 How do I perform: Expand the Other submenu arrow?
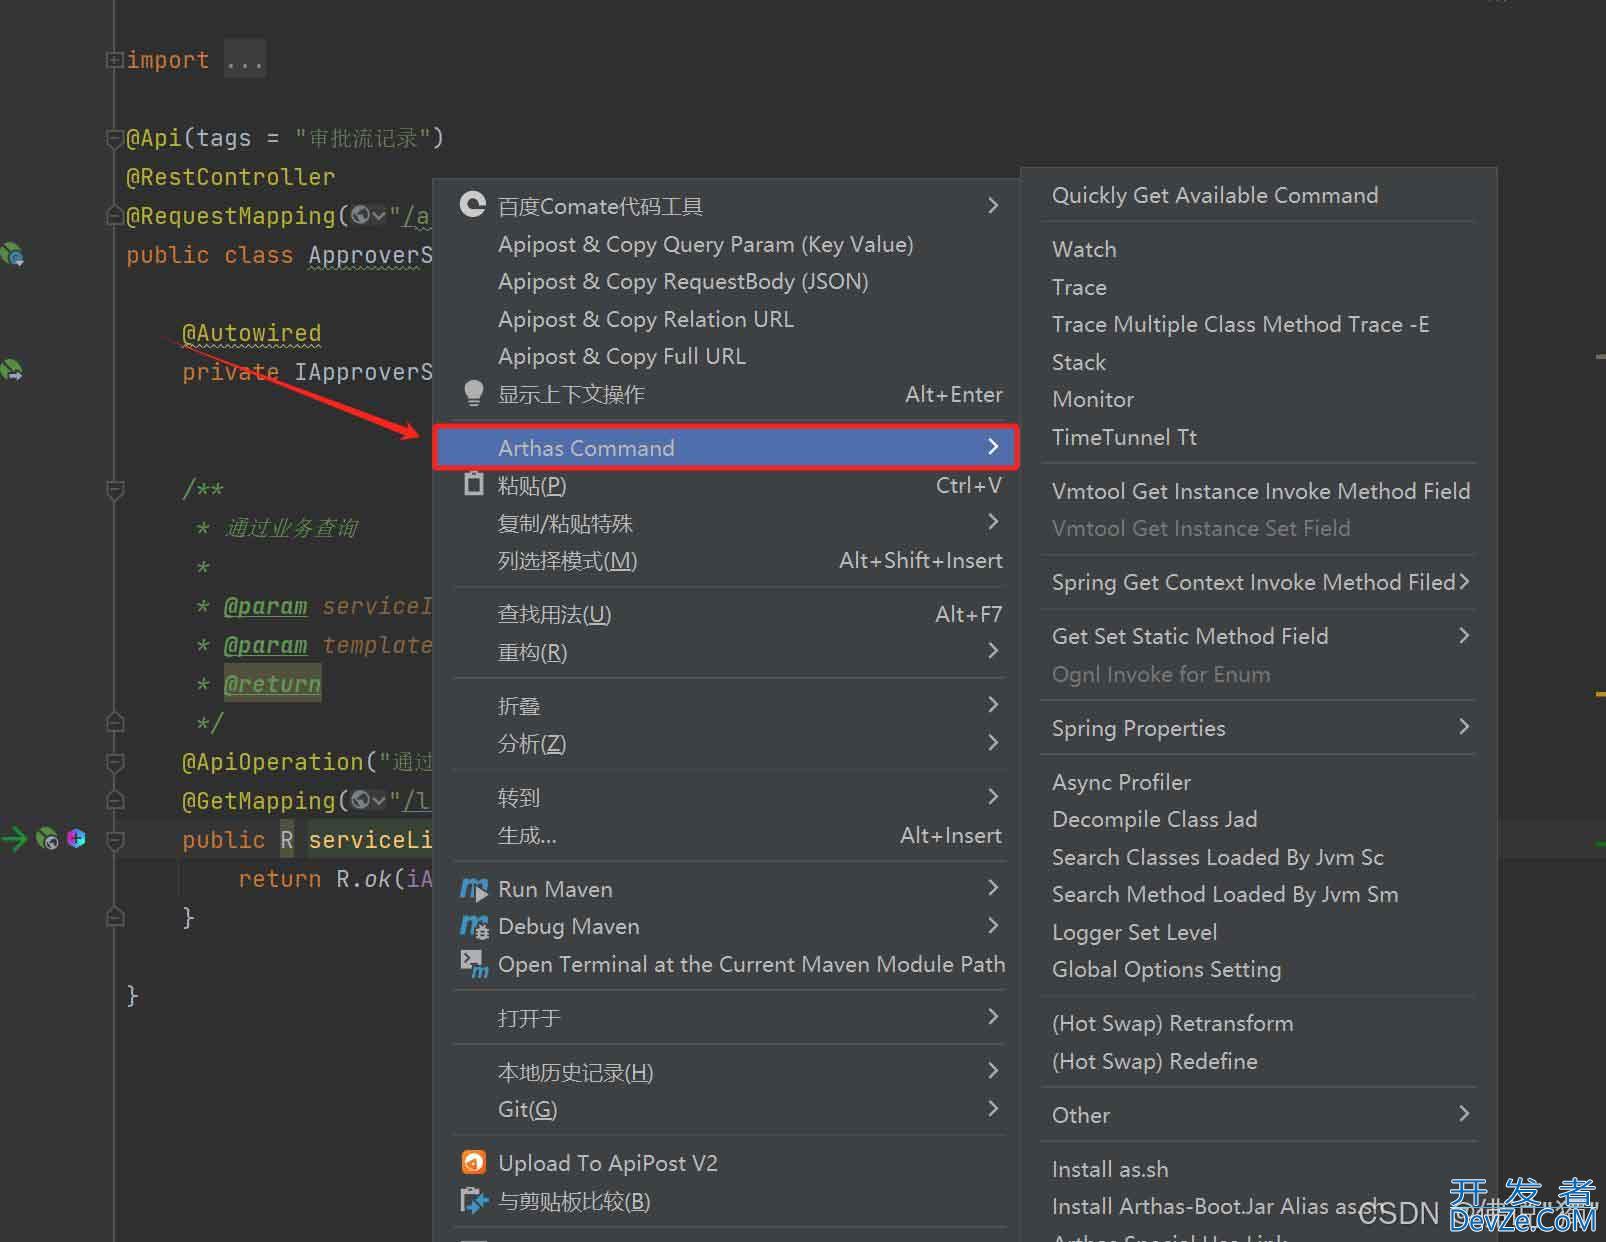tap(1464, 1113)
